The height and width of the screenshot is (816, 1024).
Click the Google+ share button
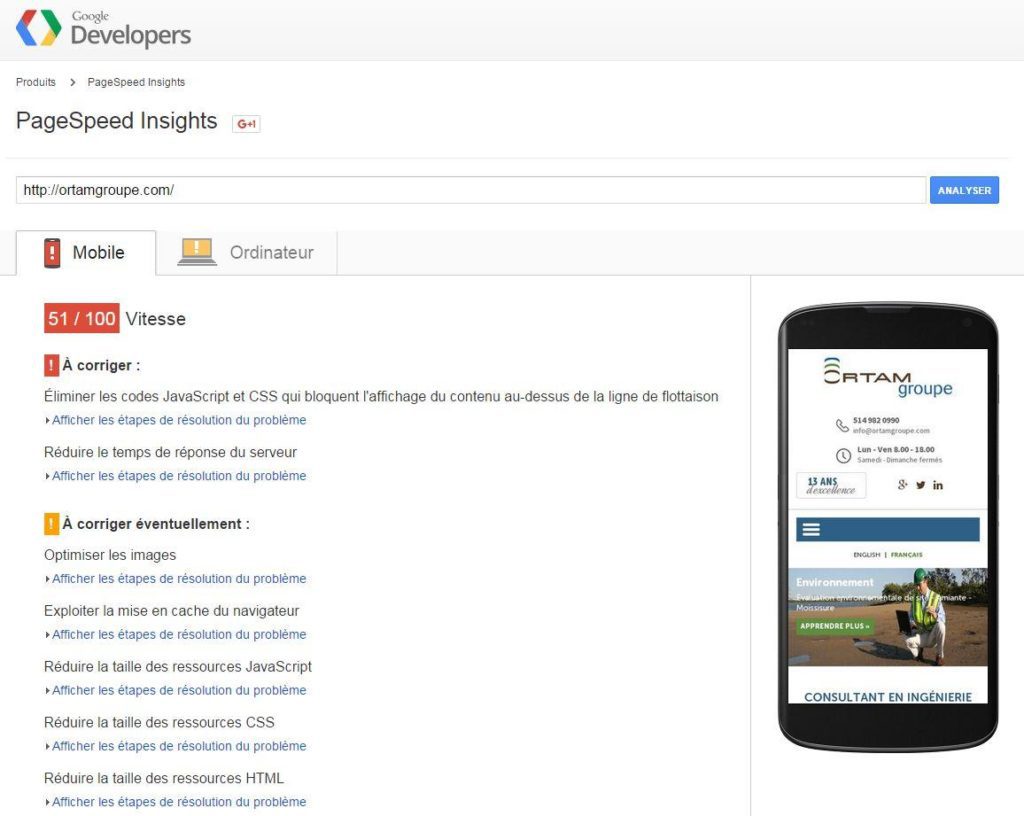(246, 123)
